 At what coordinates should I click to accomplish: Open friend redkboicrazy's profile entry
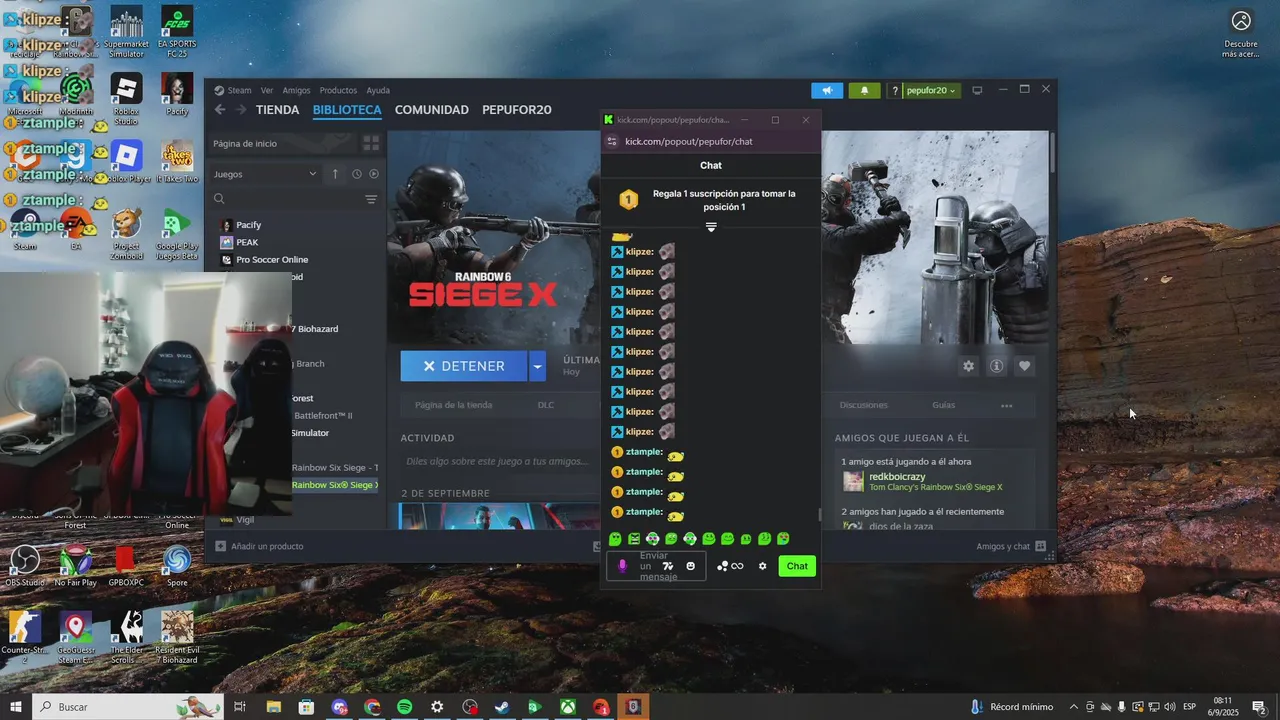(x=921, y=482)
